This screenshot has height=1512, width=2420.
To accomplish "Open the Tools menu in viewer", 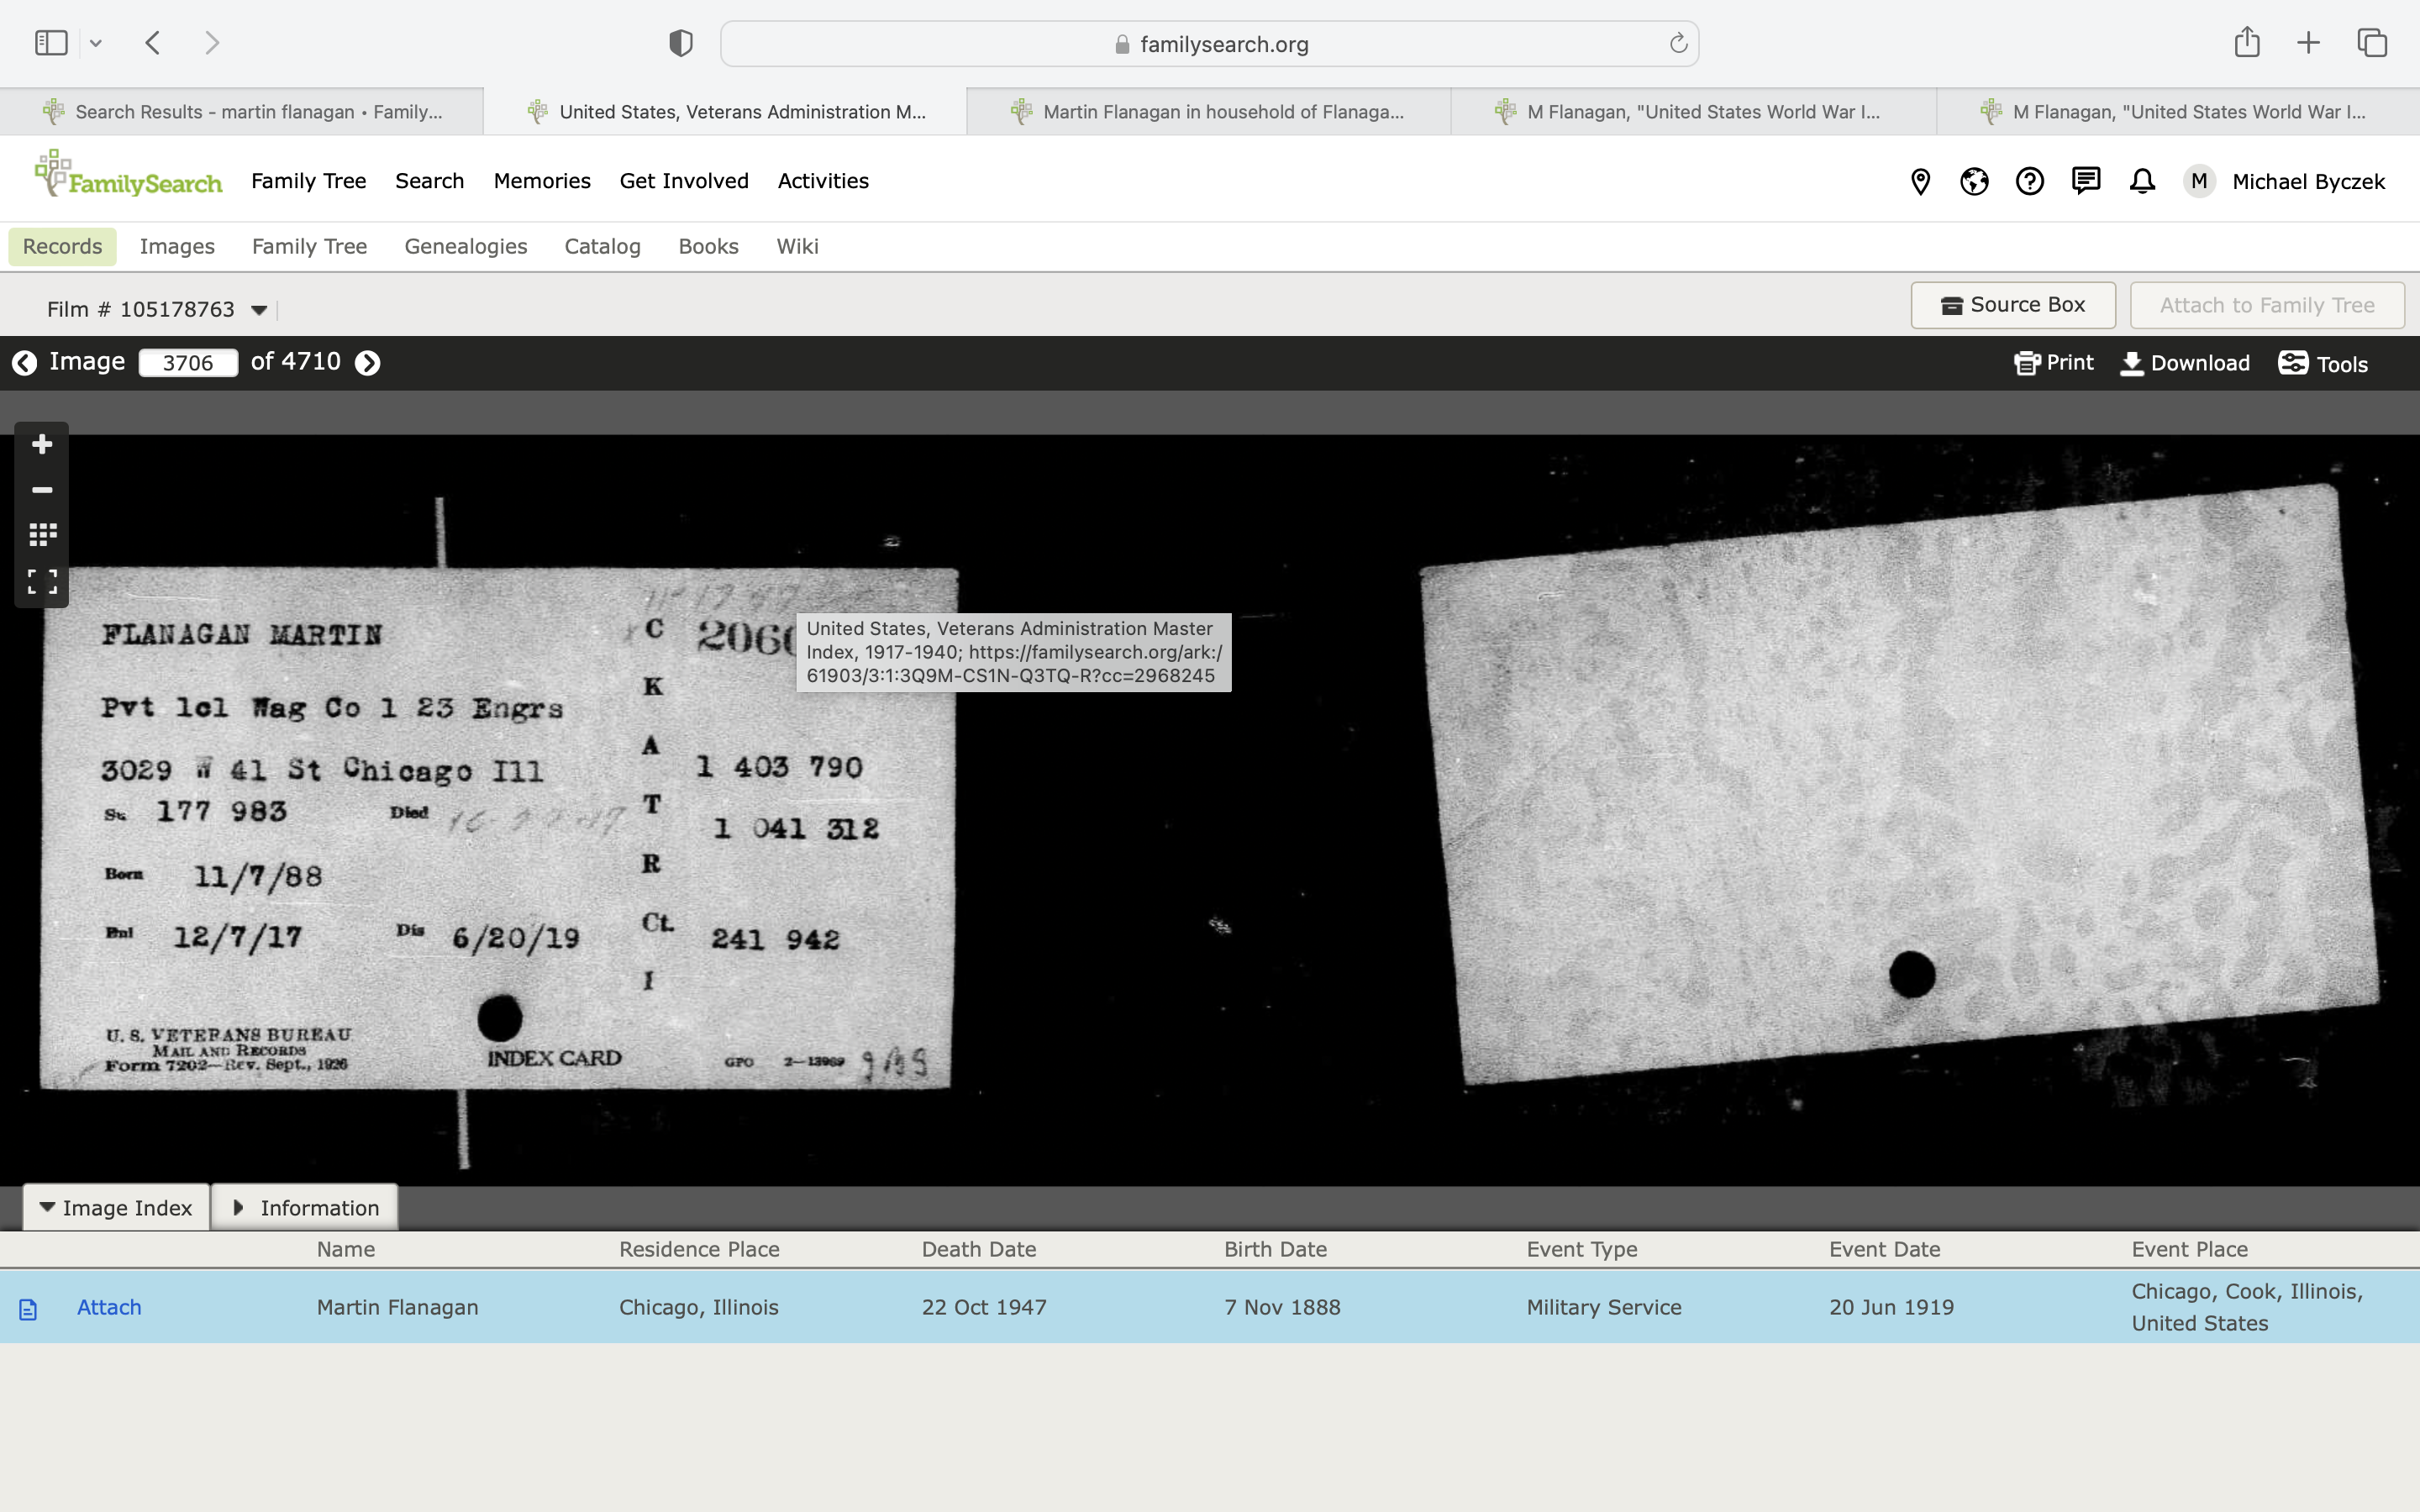I will click(x=2323, y=364).
